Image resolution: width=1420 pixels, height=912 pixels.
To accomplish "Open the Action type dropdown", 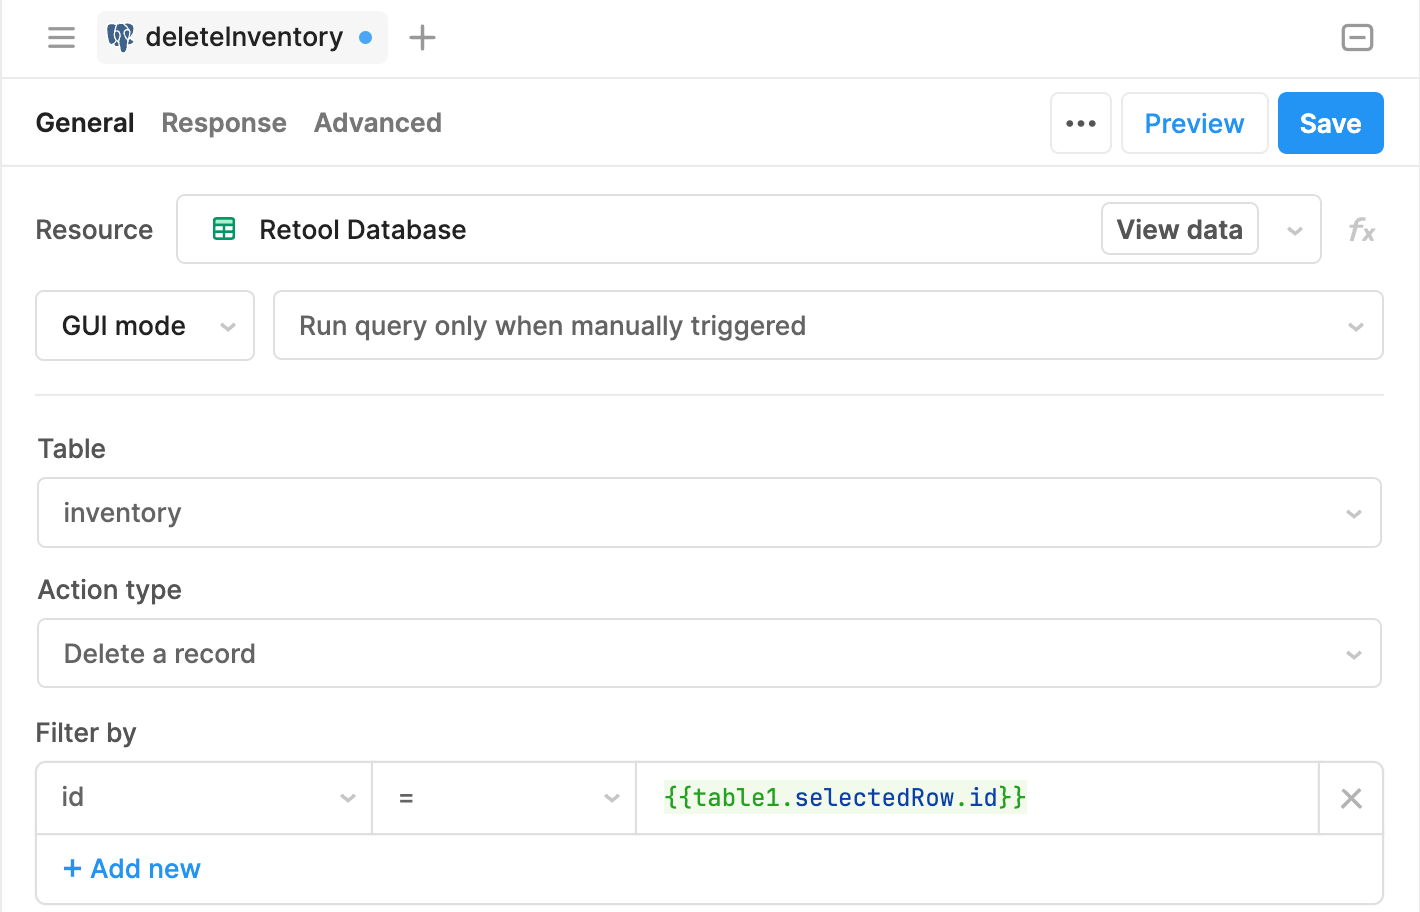I will [709, 653].
